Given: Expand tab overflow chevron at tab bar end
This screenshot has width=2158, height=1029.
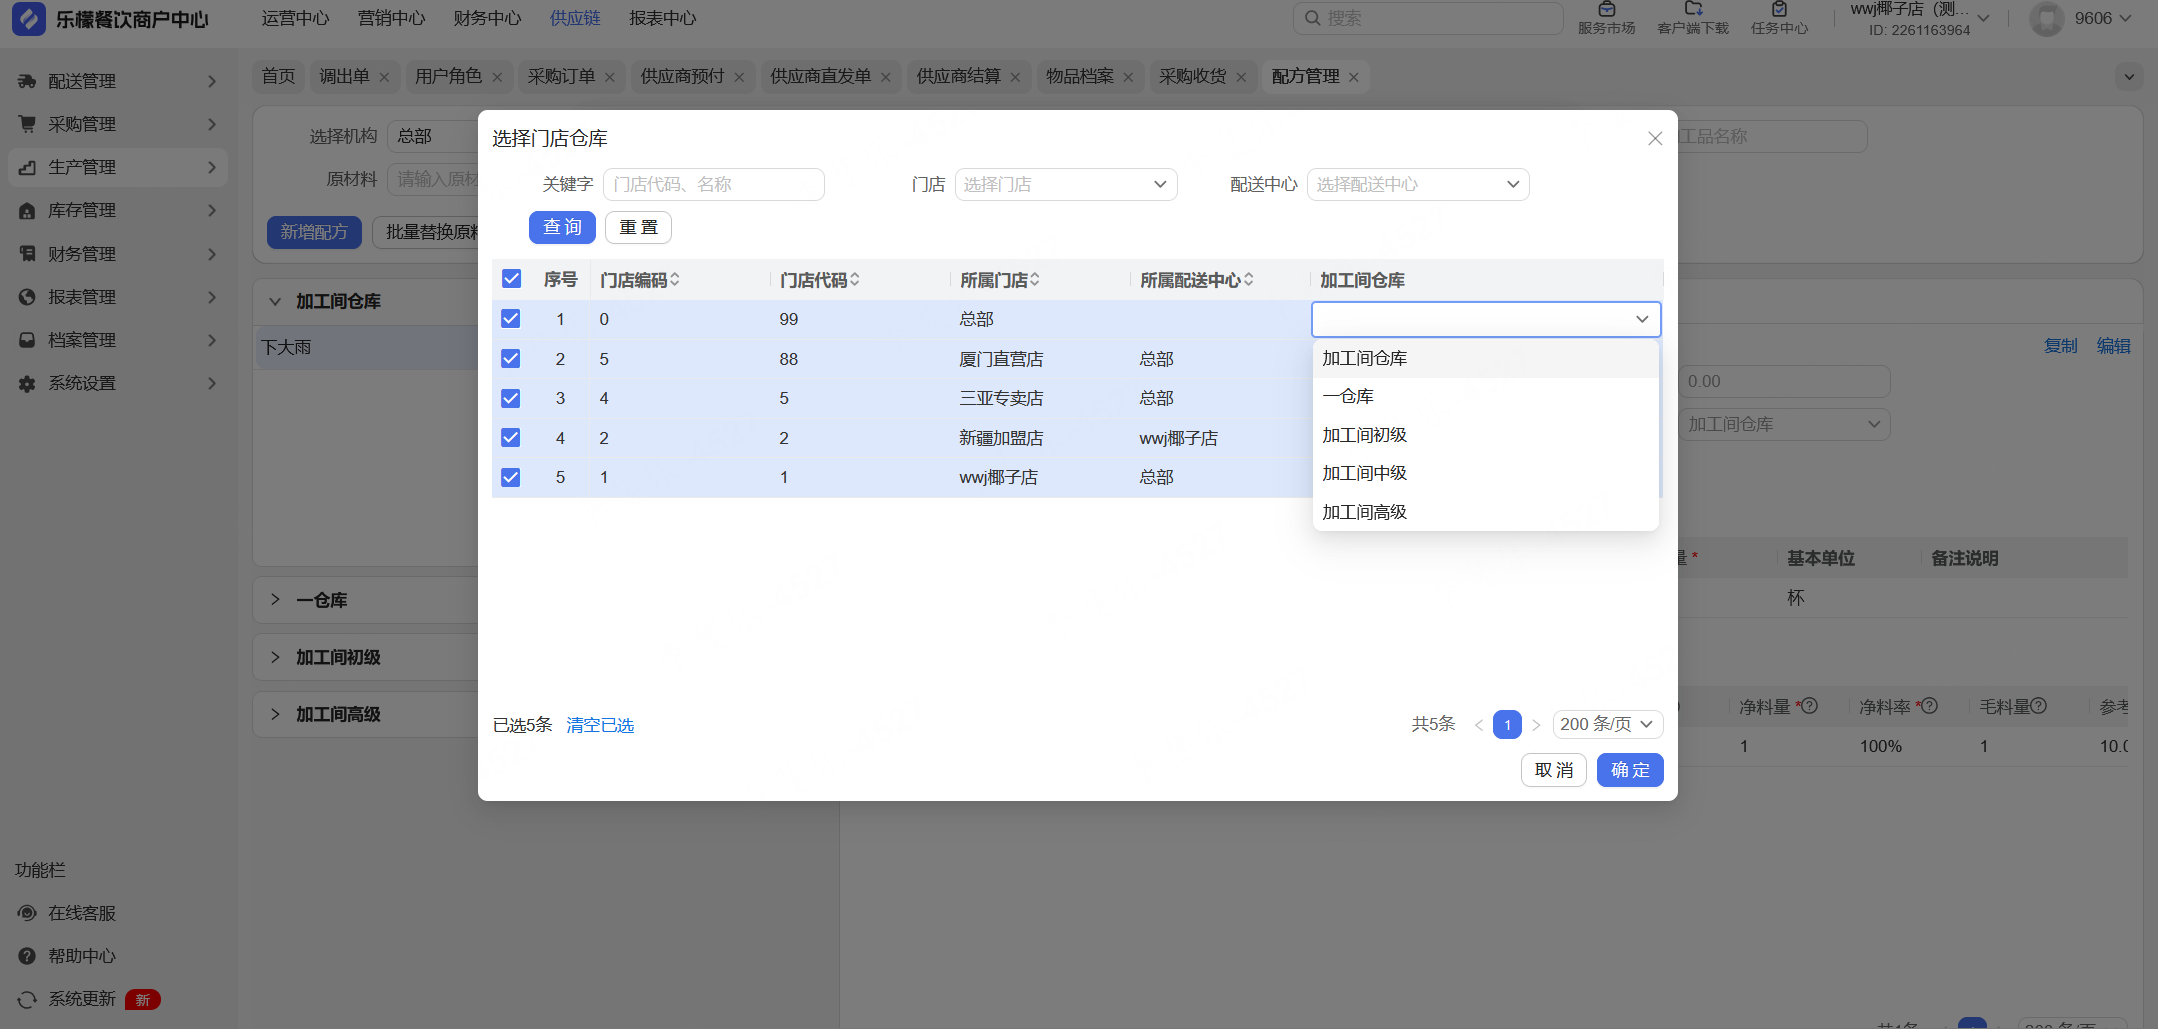Looking at the screenshot, I should (x=2129, y=77).
